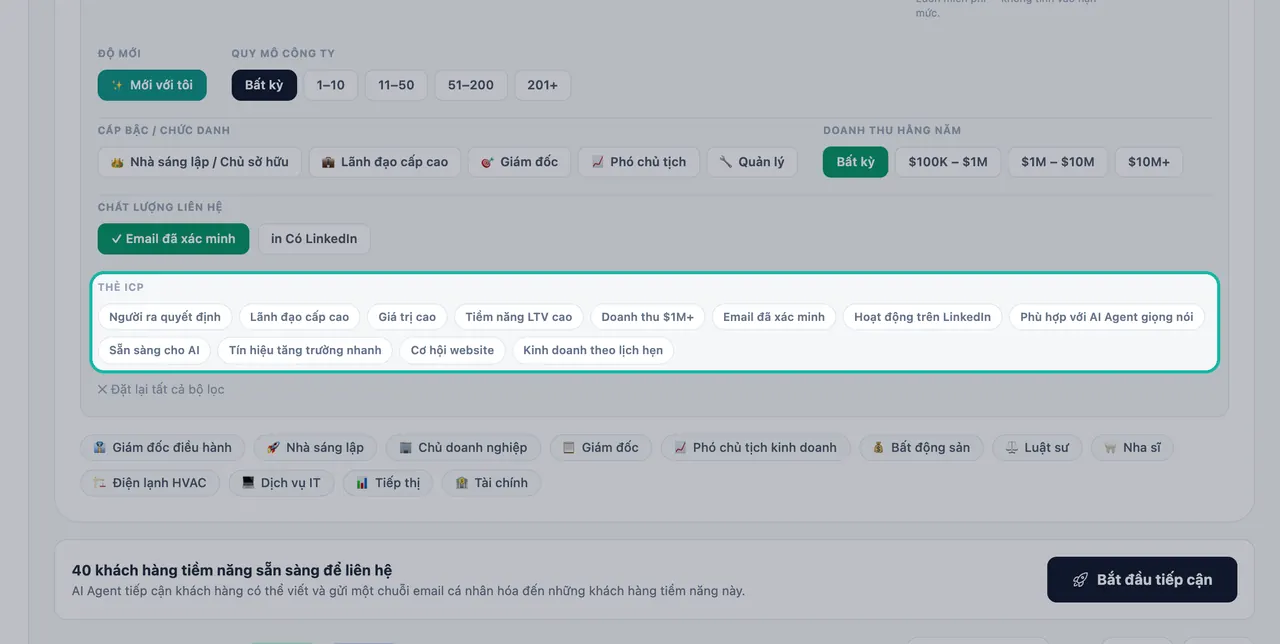1280x644 pixels.
Task: Select 'Email đã xác minh' in Thẻ ICP
Action: pos(774,317)
